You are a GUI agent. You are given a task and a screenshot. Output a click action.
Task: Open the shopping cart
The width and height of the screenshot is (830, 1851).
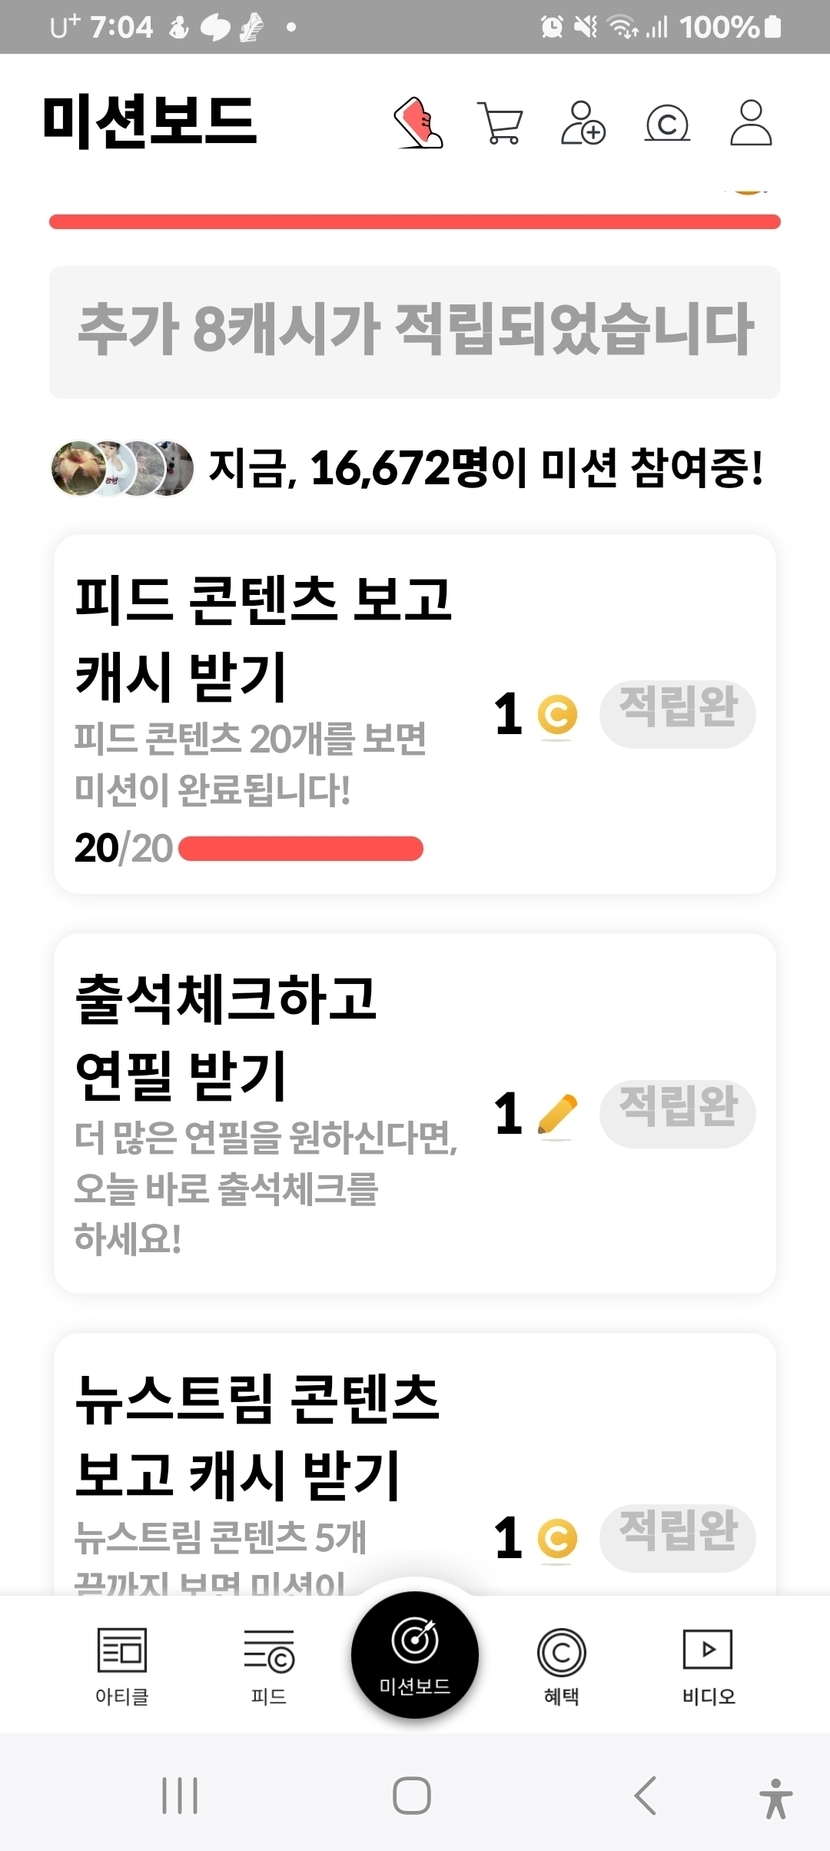tap(500, 123)
